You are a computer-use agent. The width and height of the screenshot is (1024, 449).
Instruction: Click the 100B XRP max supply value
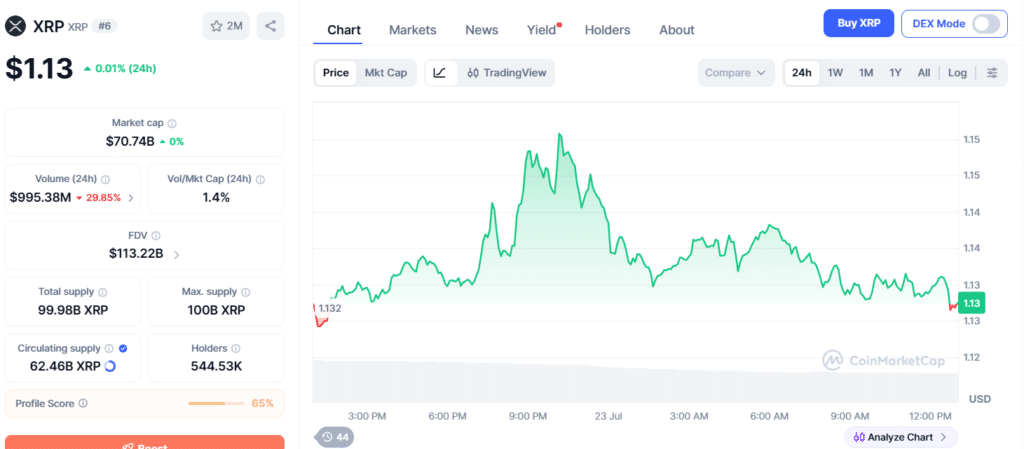click(x=216, y=310)
